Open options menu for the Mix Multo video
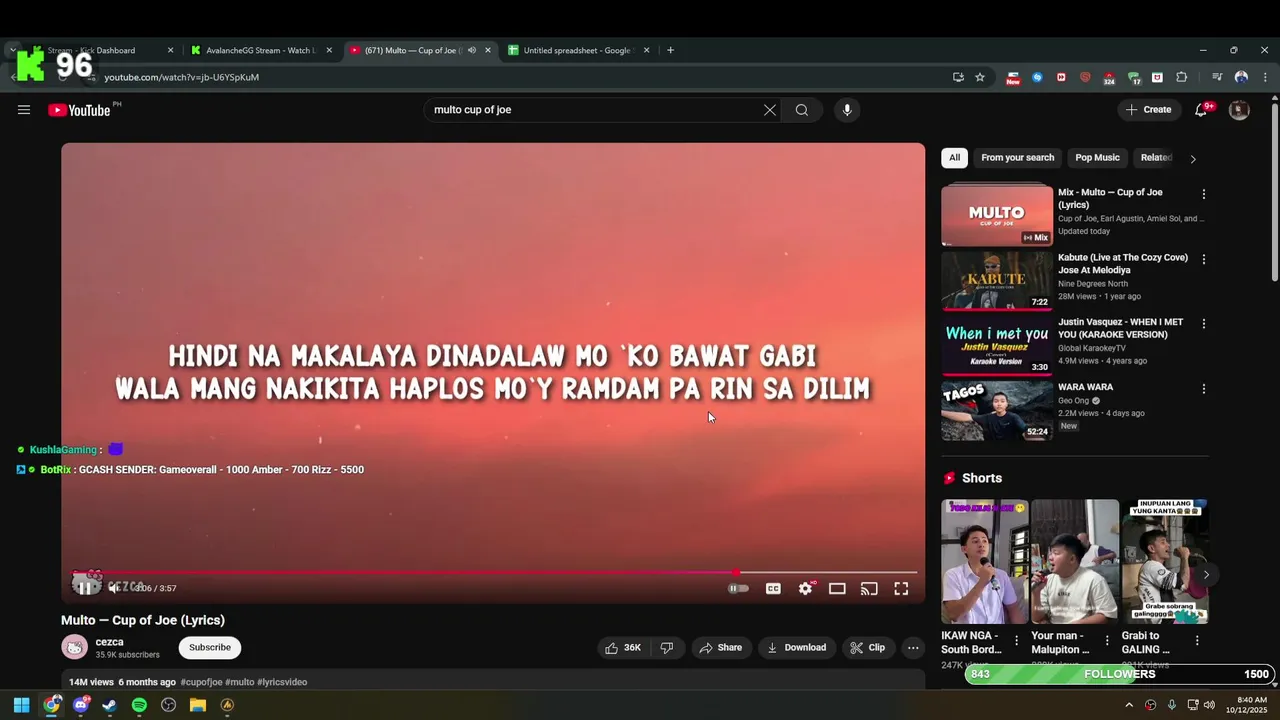1280x720 pixels. click(x=1203, y=194)
